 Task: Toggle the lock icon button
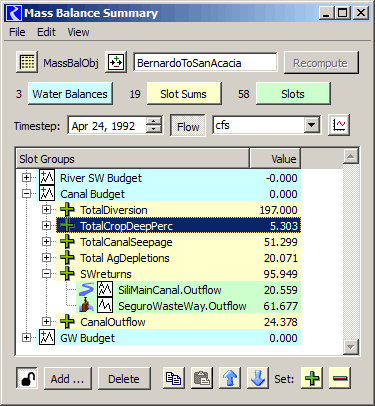[27, 378]
